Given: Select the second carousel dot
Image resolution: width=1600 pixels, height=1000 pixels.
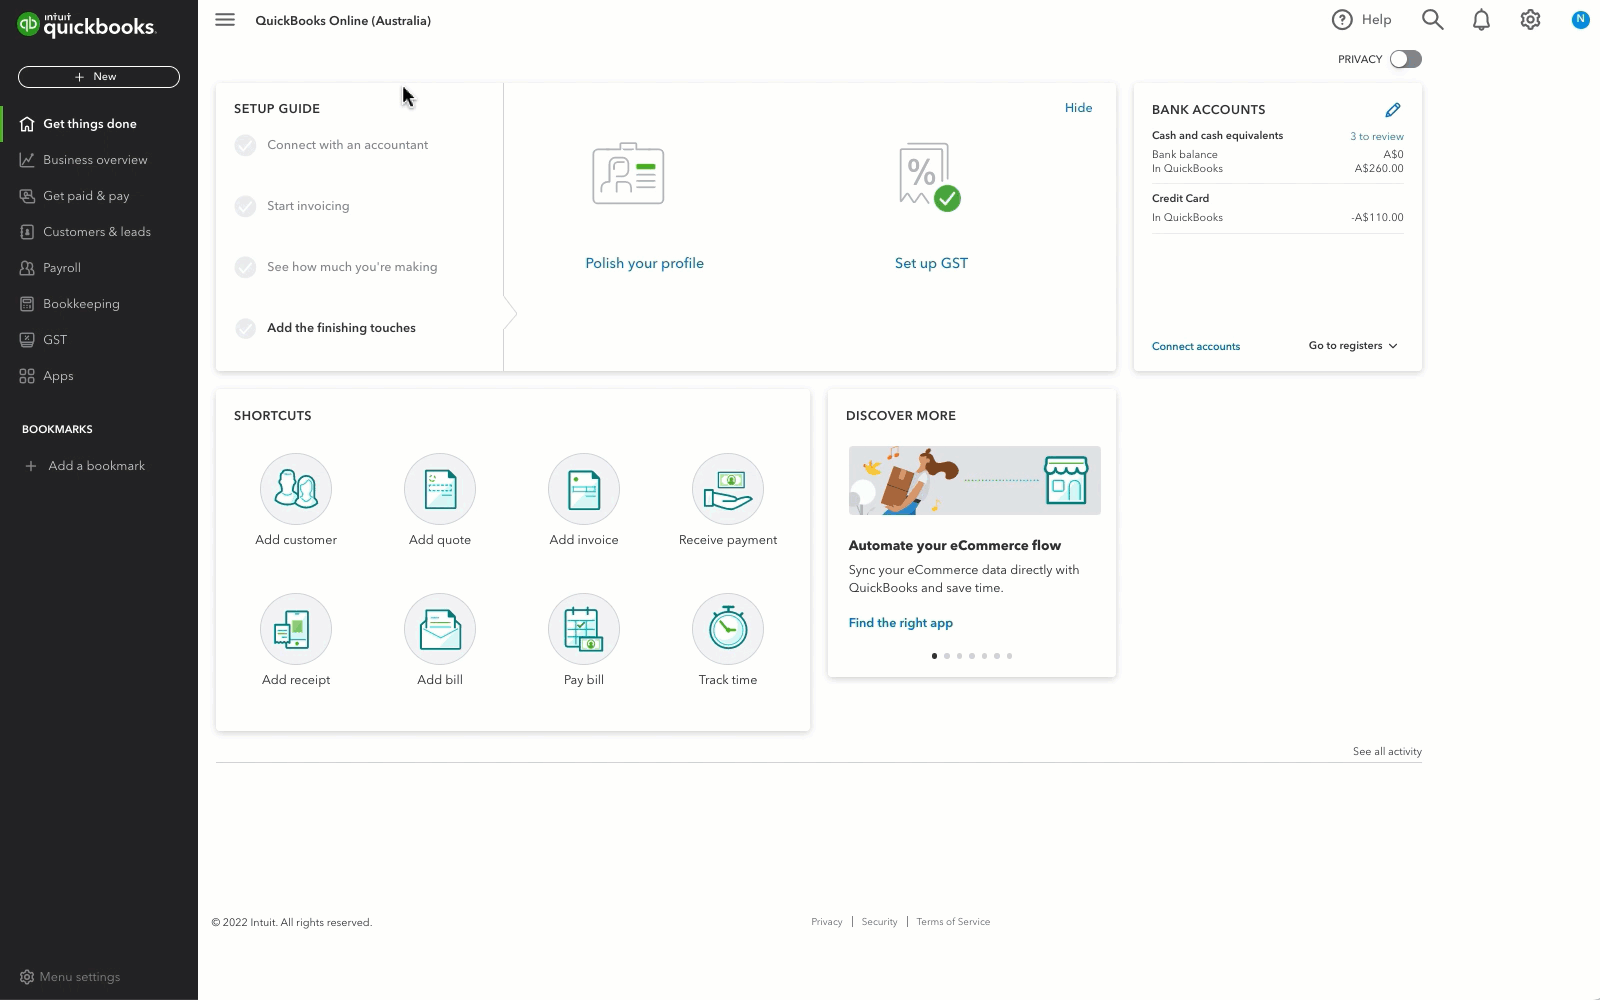Looking at the screenshot, I should tap(947, 656).
